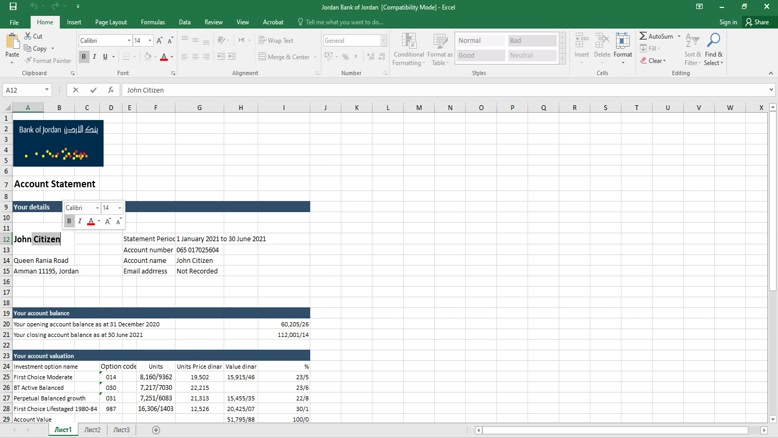Click the Share button
The height and width of the screenshot is (438, 778).
click(757, 22)
